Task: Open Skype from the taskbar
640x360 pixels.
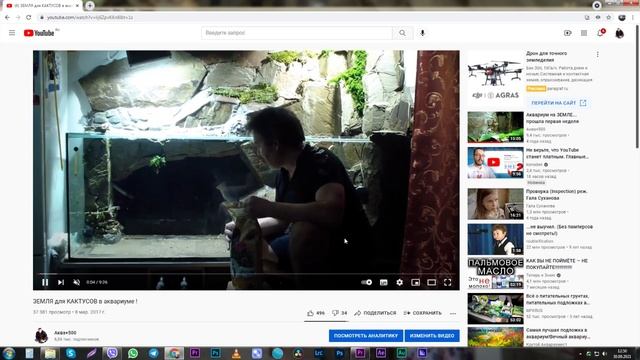Action: tap(71, 353)
